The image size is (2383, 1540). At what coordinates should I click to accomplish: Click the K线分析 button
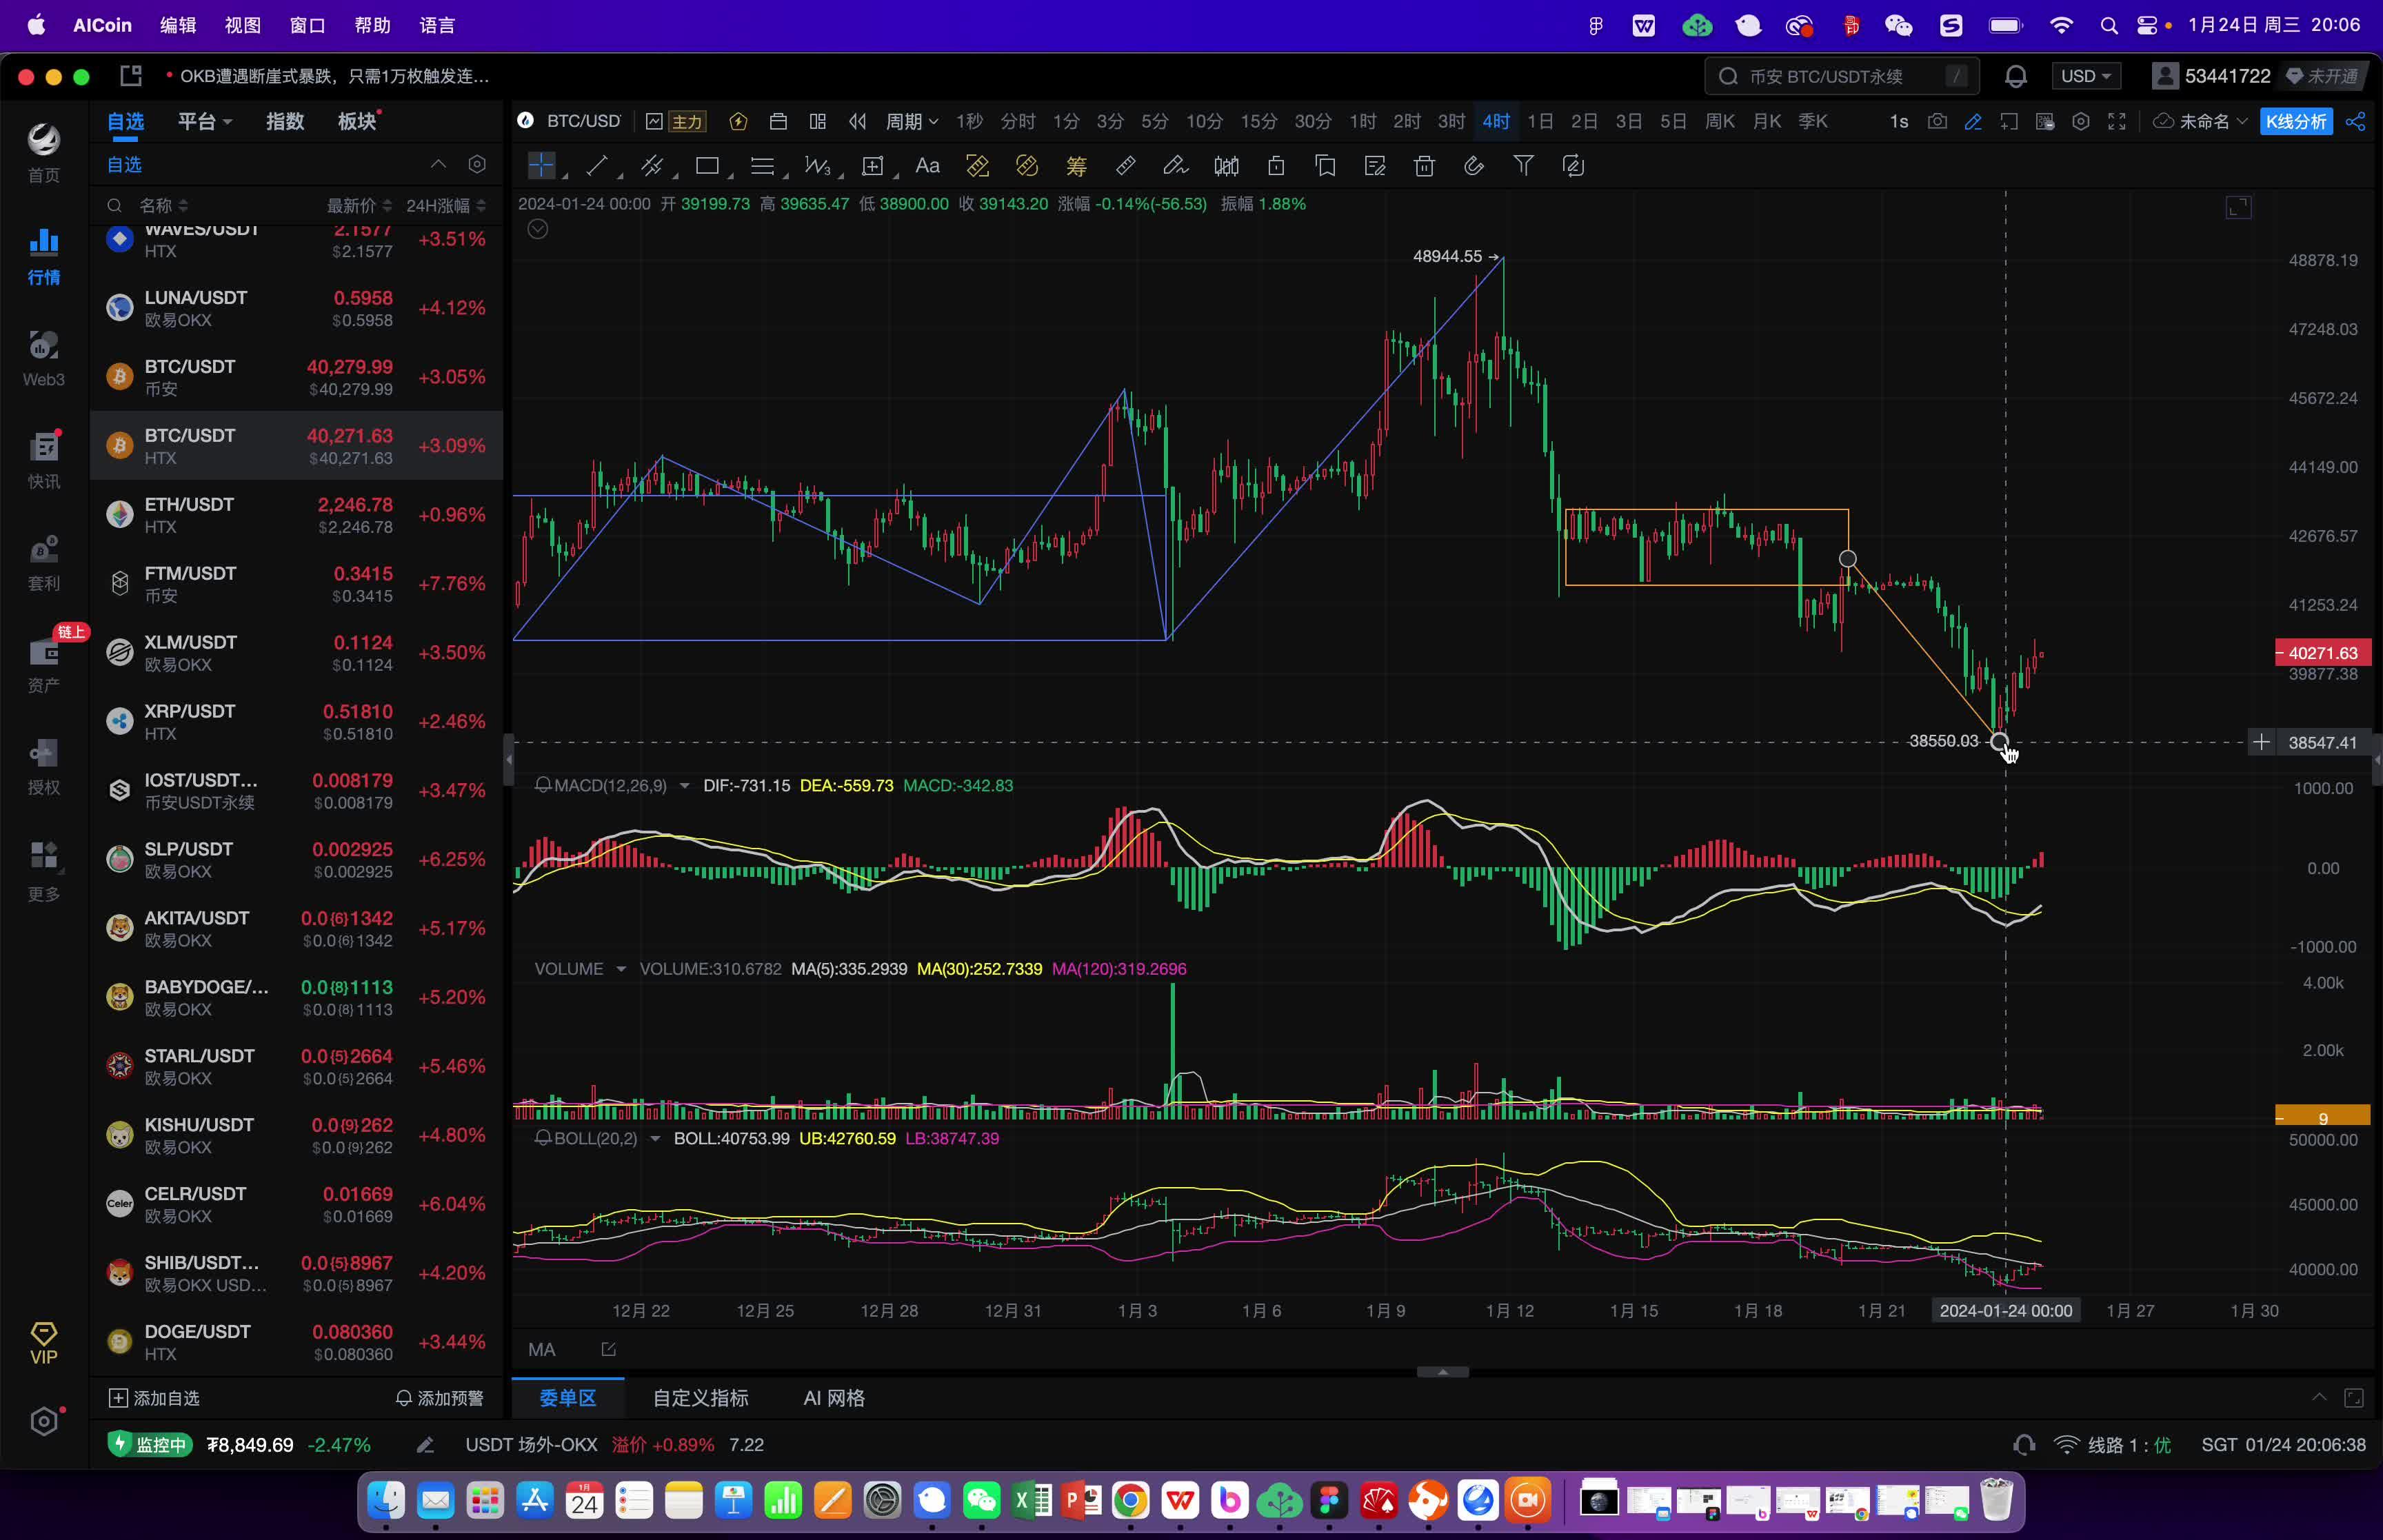click(2296, 121)
